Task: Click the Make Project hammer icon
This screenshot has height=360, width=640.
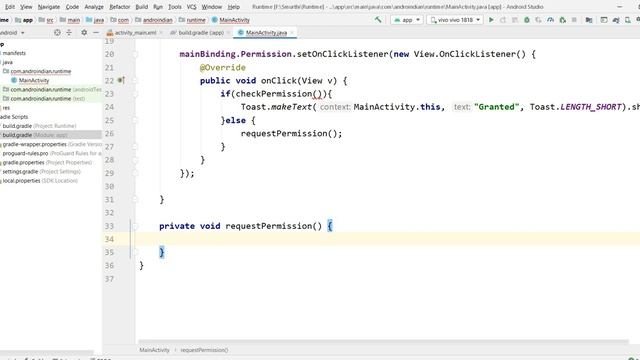Action: pyautogui.click(x=378, y=20)
